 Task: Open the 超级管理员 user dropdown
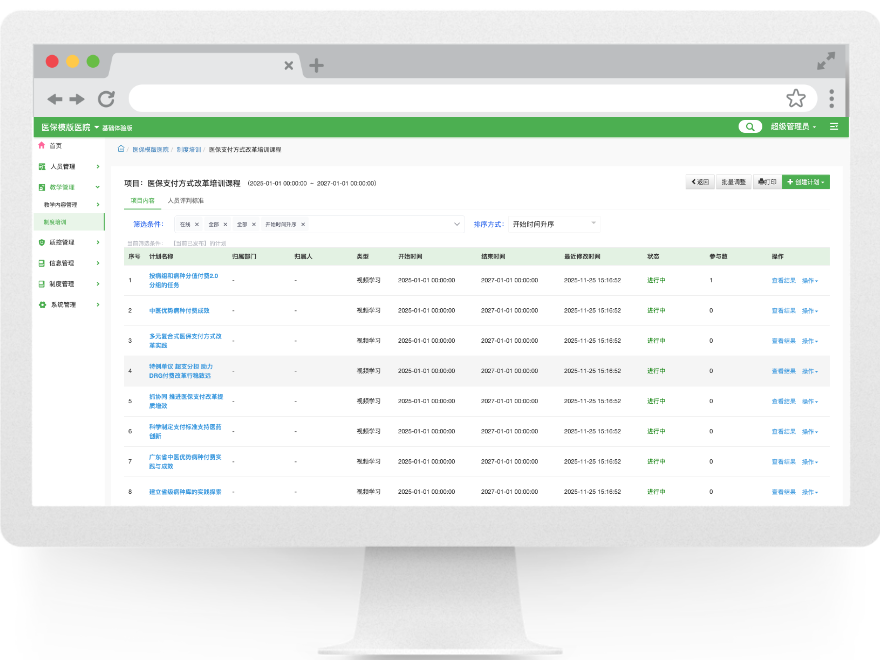click(x=793, y=127)
